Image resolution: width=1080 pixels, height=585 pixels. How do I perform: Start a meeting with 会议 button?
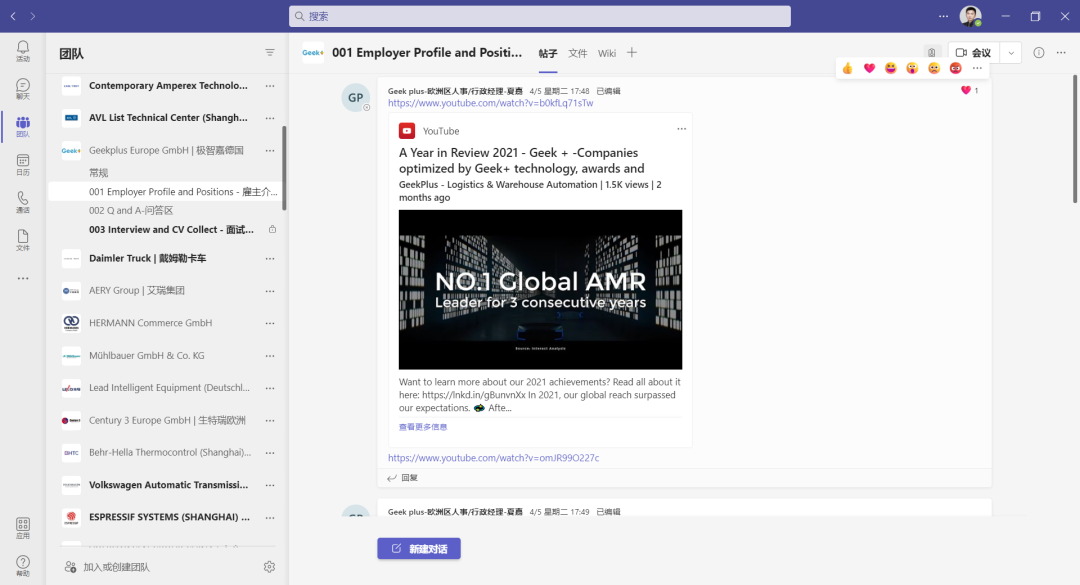click(974, 52)
